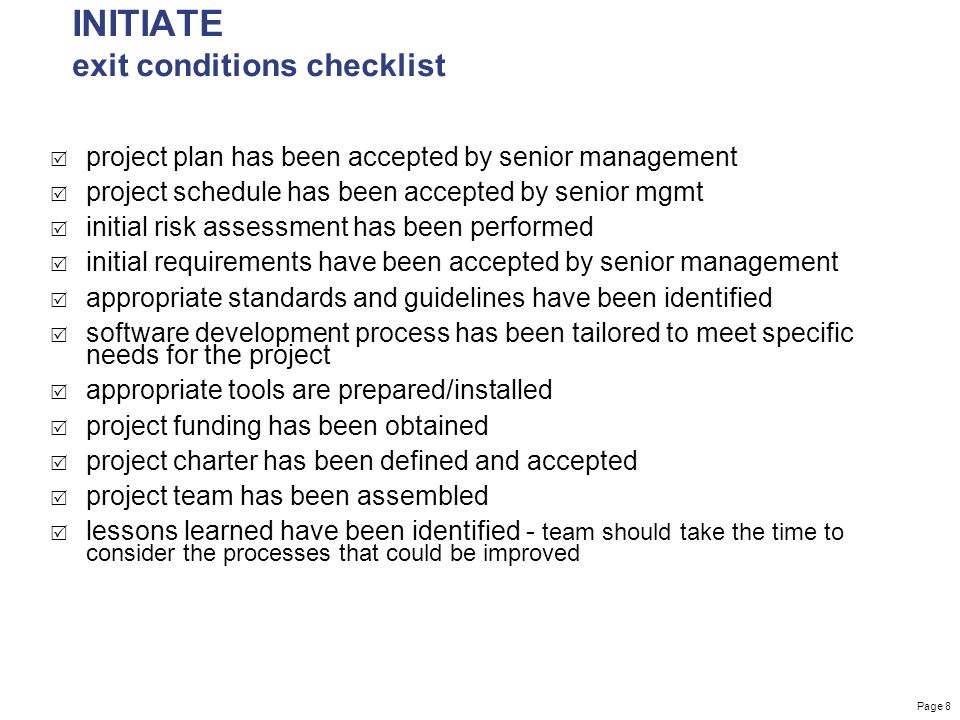Check the lessons learned identified checkbox
Image resolution: width=960 pixels, height=720 pixels.
pos(59,533)
